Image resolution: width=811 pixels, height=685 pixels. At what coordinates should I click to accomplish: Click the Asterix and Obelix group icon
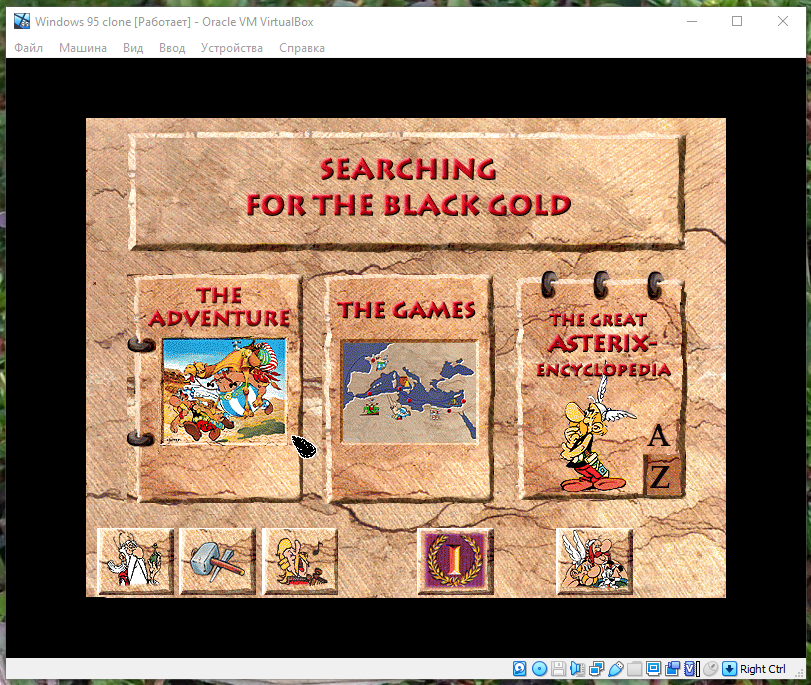point(594,561)
